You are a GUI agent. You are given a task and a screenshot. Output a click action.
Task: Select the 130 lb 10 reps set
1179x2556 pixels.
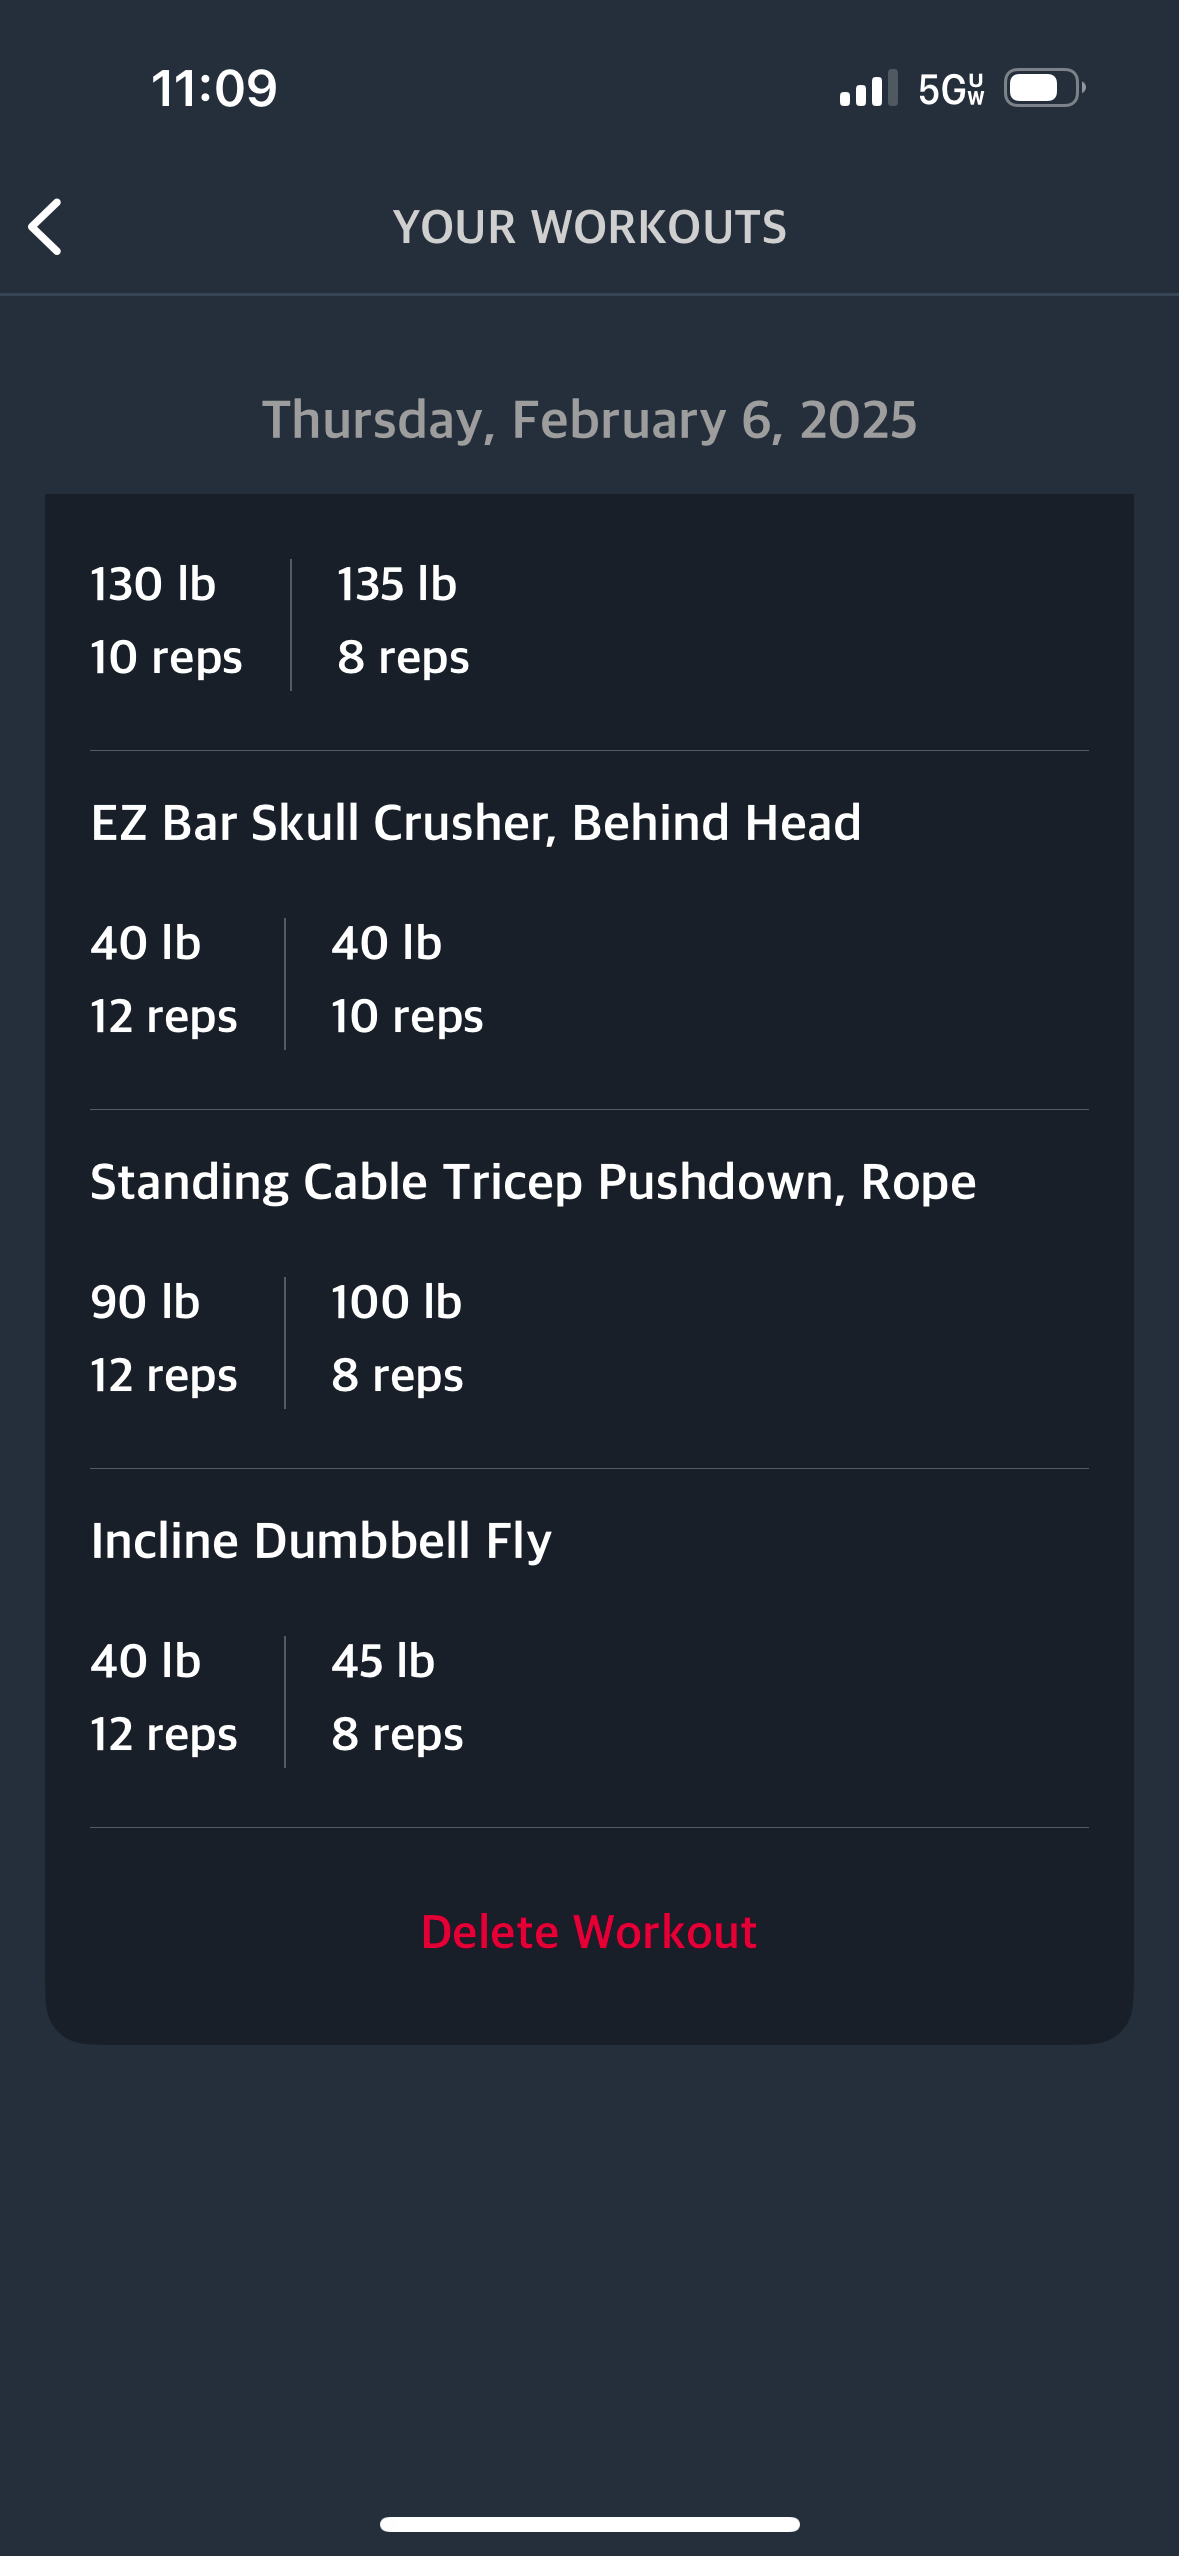tap(166, 621)
